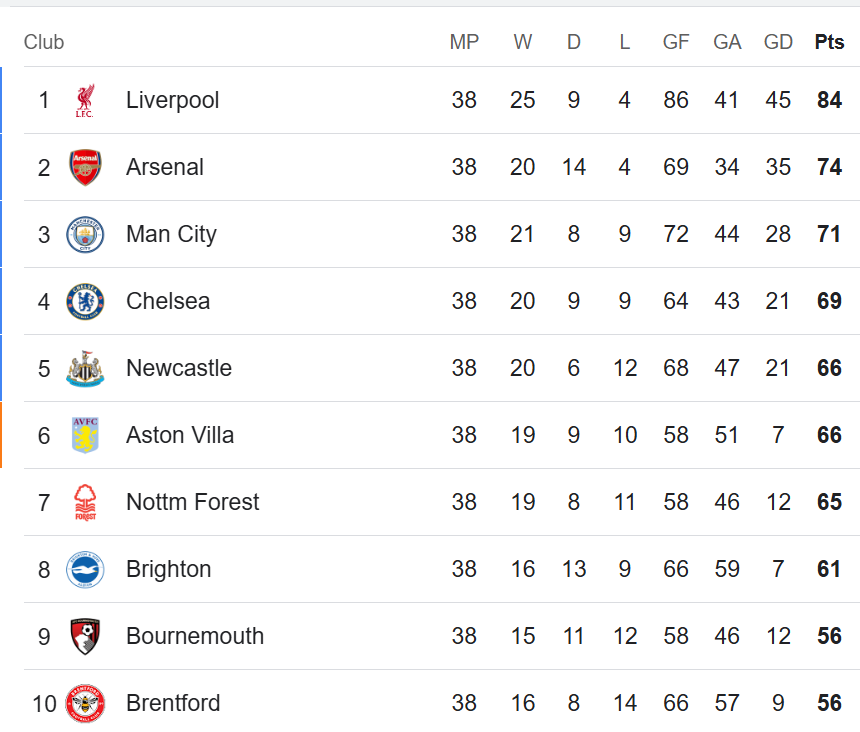Select the Newcastle team name
The width and height of the screenshot is (860, 732).
click(x=179, y=368)
